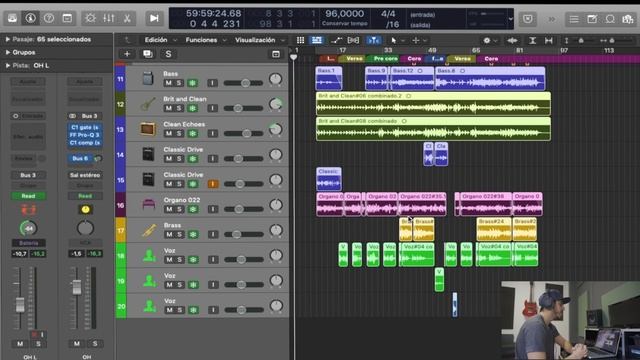The width and height of the screenshot is (640, 360).
Task: Solo the Bass track
Action: pos(179,83)
